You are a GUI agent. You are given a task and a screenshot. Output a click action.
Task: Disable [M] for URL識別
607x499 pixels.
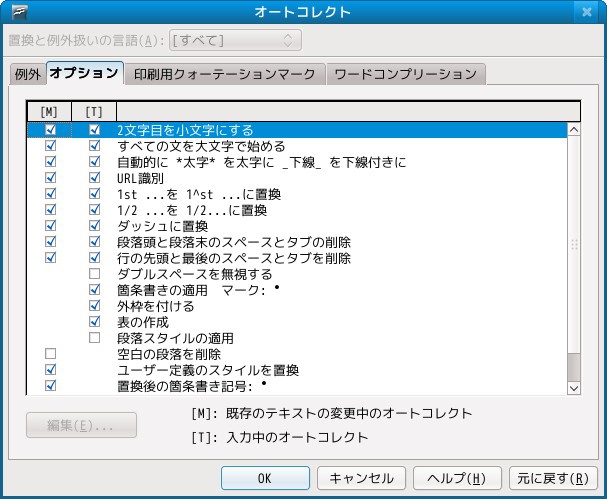coord(51,178)
